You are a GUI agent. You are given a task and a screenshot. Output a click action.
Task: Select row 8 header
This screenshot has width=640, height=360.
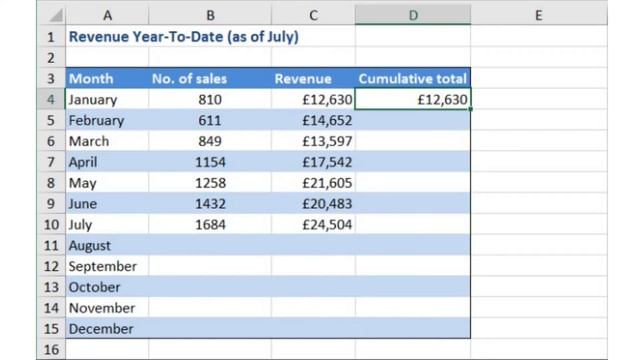click(x=51, y=182)
